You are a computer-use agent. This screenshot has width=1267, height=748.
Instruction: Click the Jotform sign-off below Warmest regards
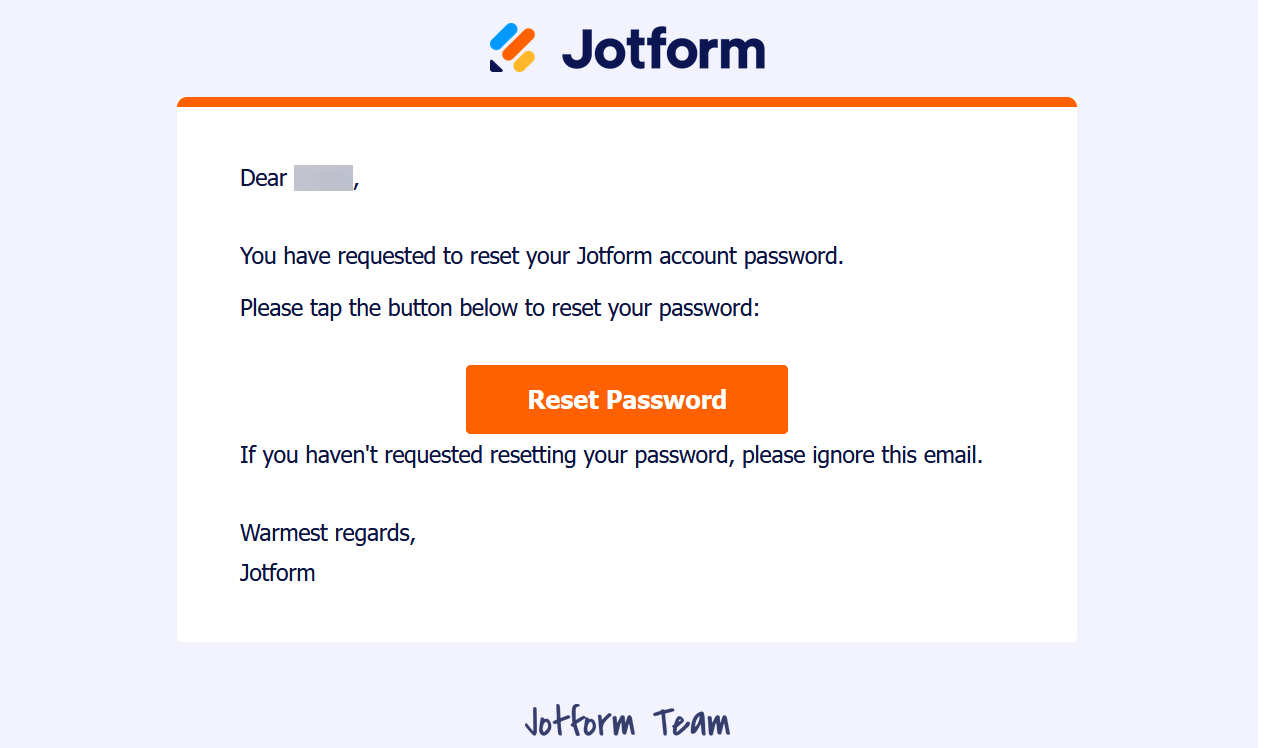click(277, 573)
